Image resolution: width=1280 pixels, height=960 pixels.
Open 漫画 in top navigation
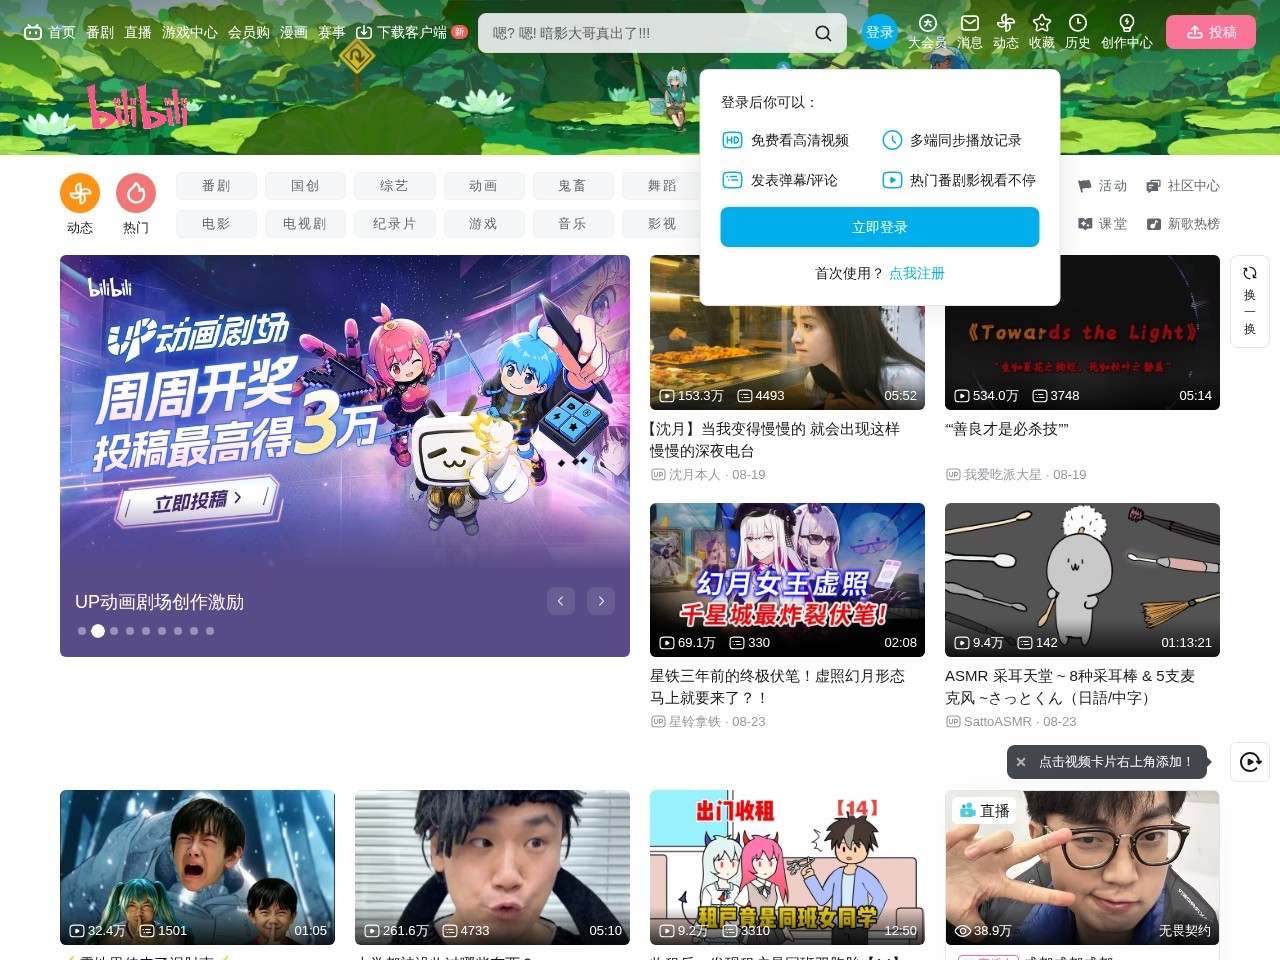coord(294,32)
